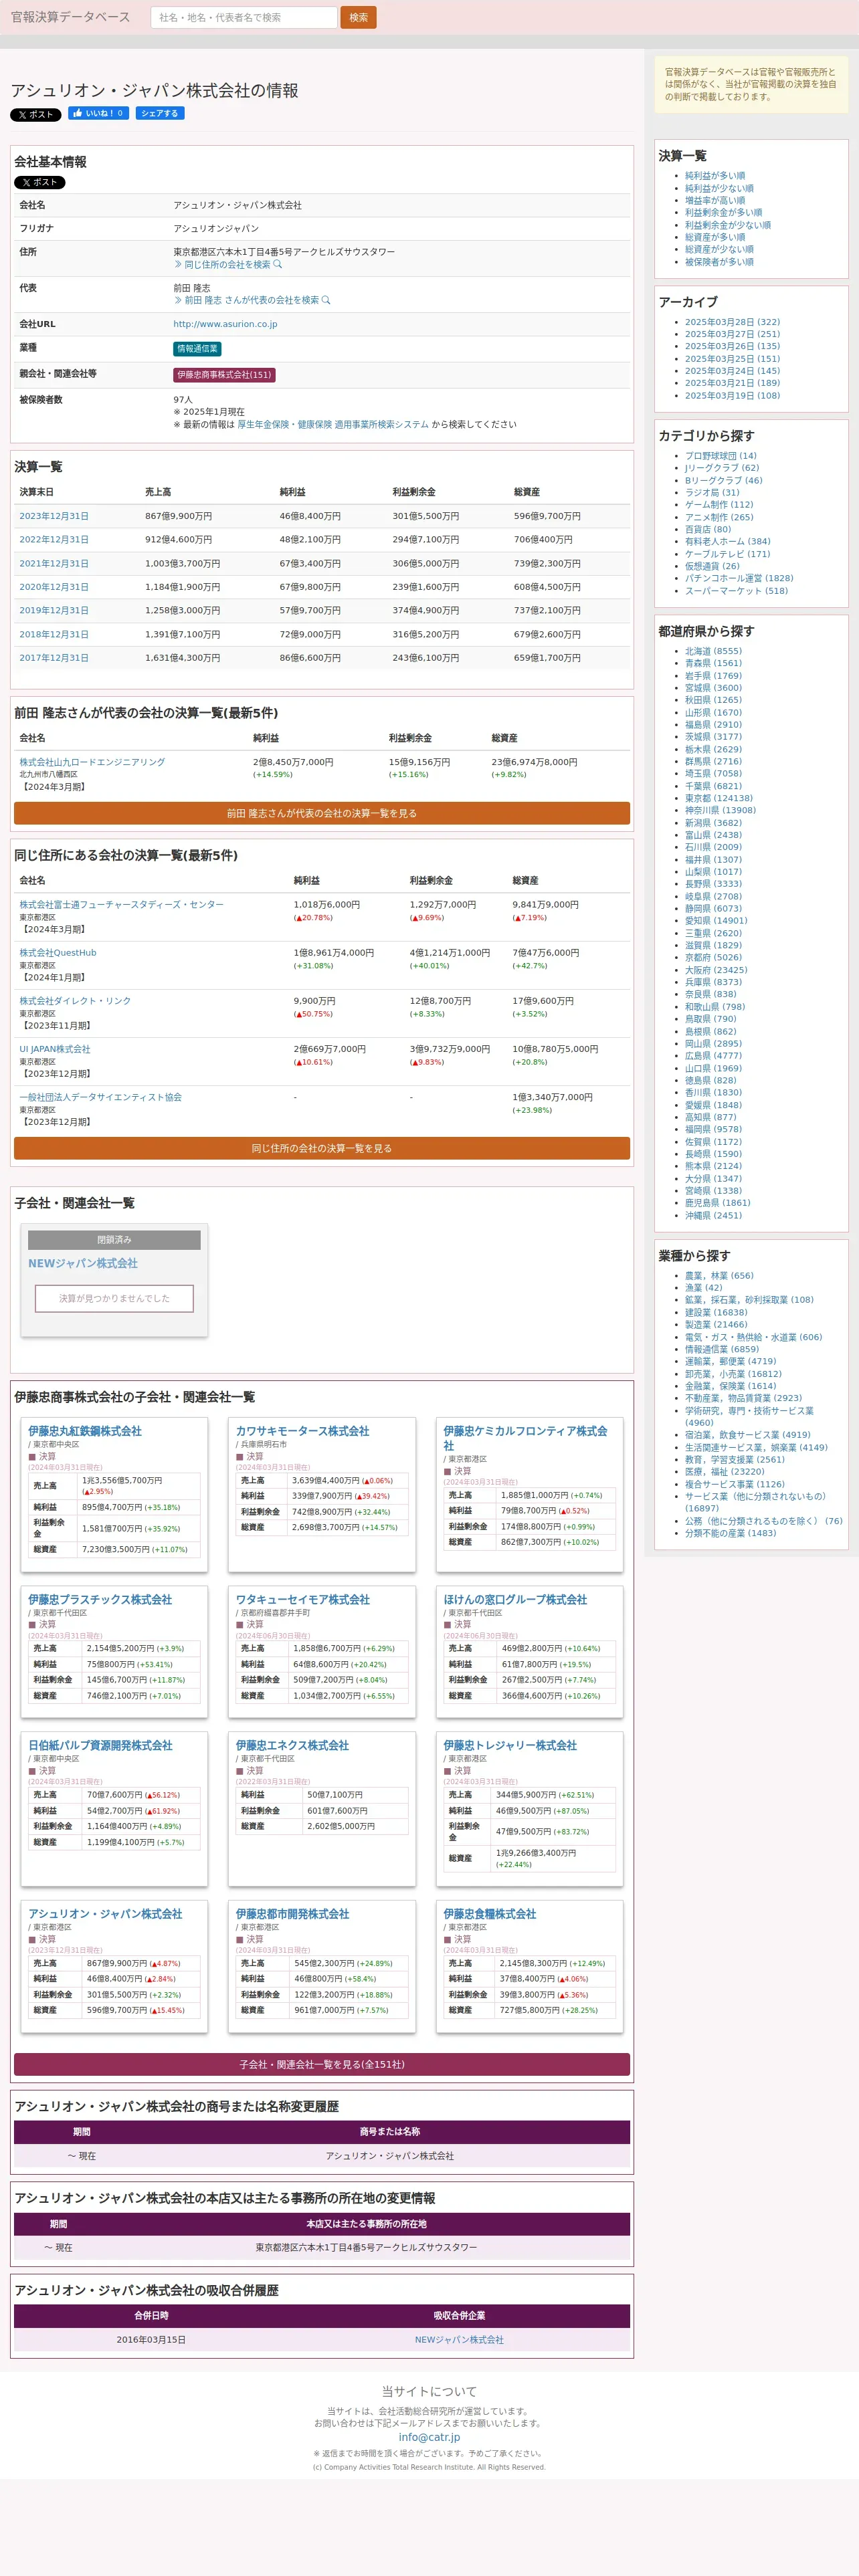Viewport: 859px width, 2576px height.
Task: Open プロ野球球団 (14) category
Action: pos(720,456)
